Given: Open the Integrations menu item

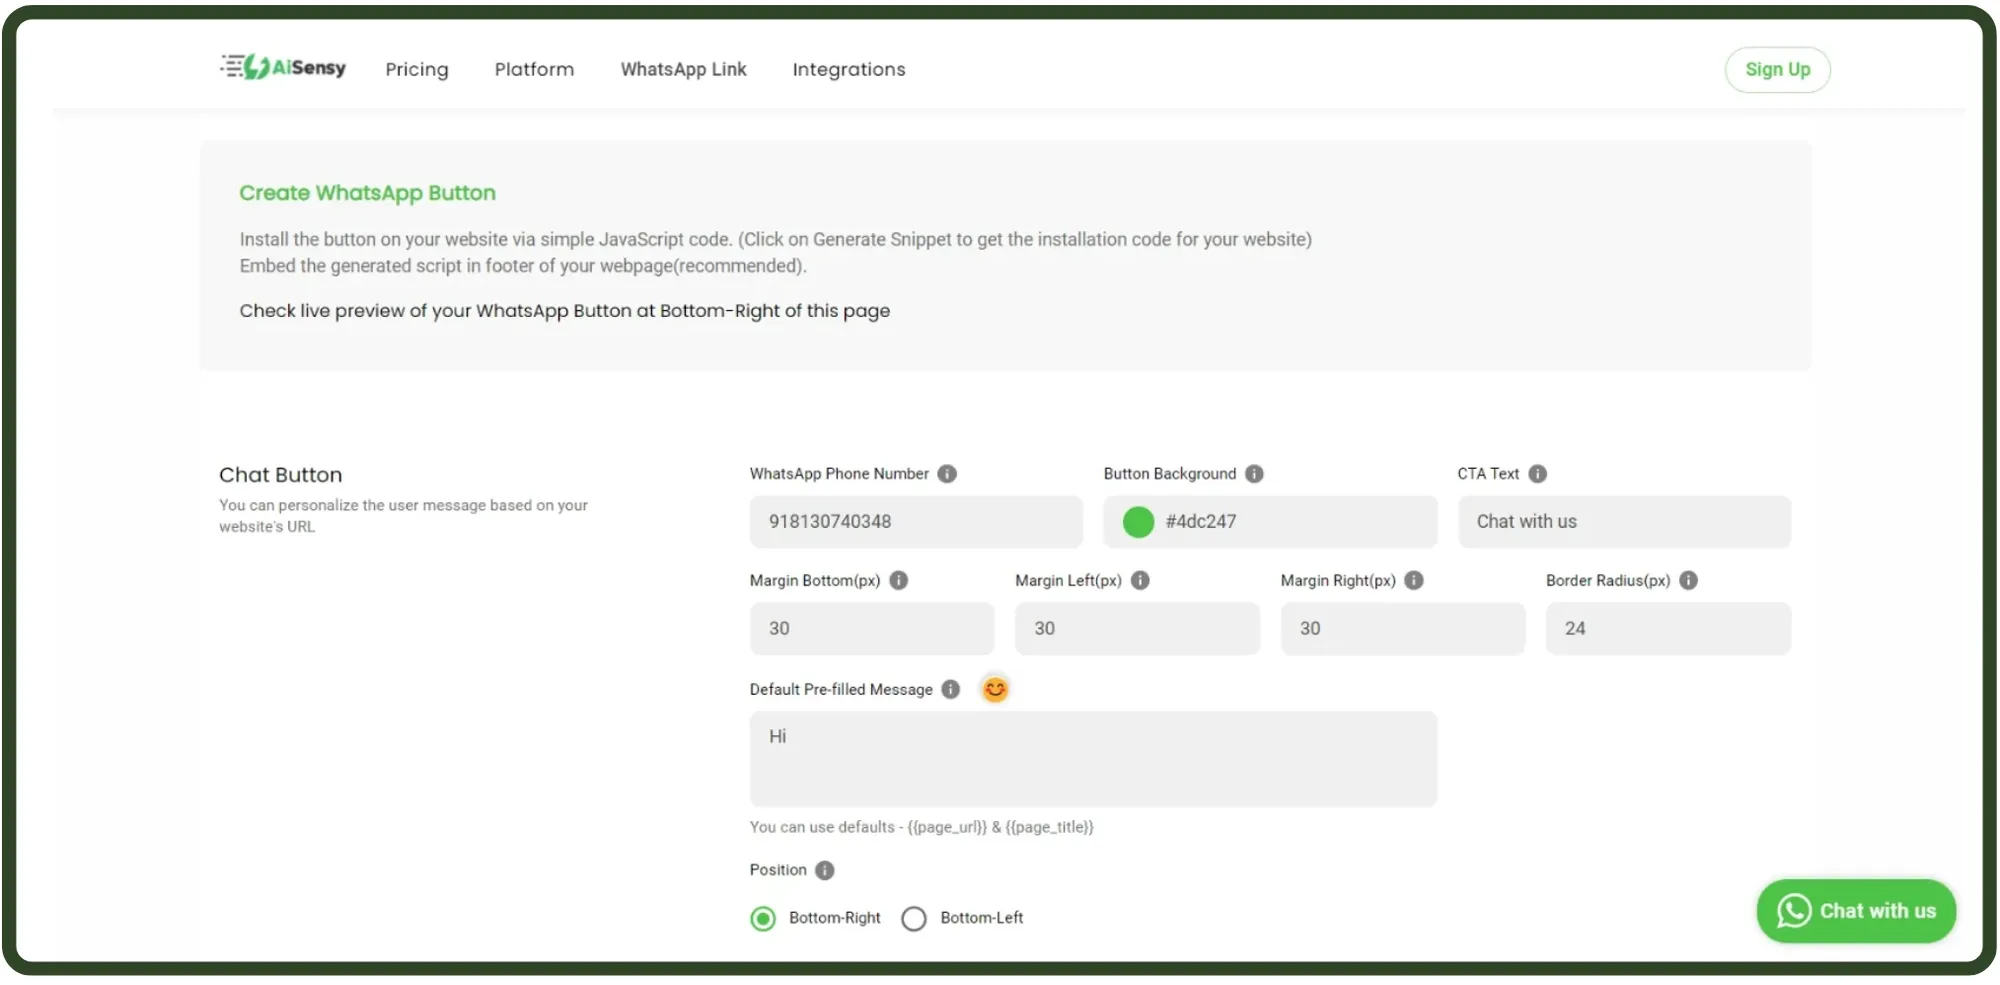Looking at the screenshot, I should pos(849,69).
